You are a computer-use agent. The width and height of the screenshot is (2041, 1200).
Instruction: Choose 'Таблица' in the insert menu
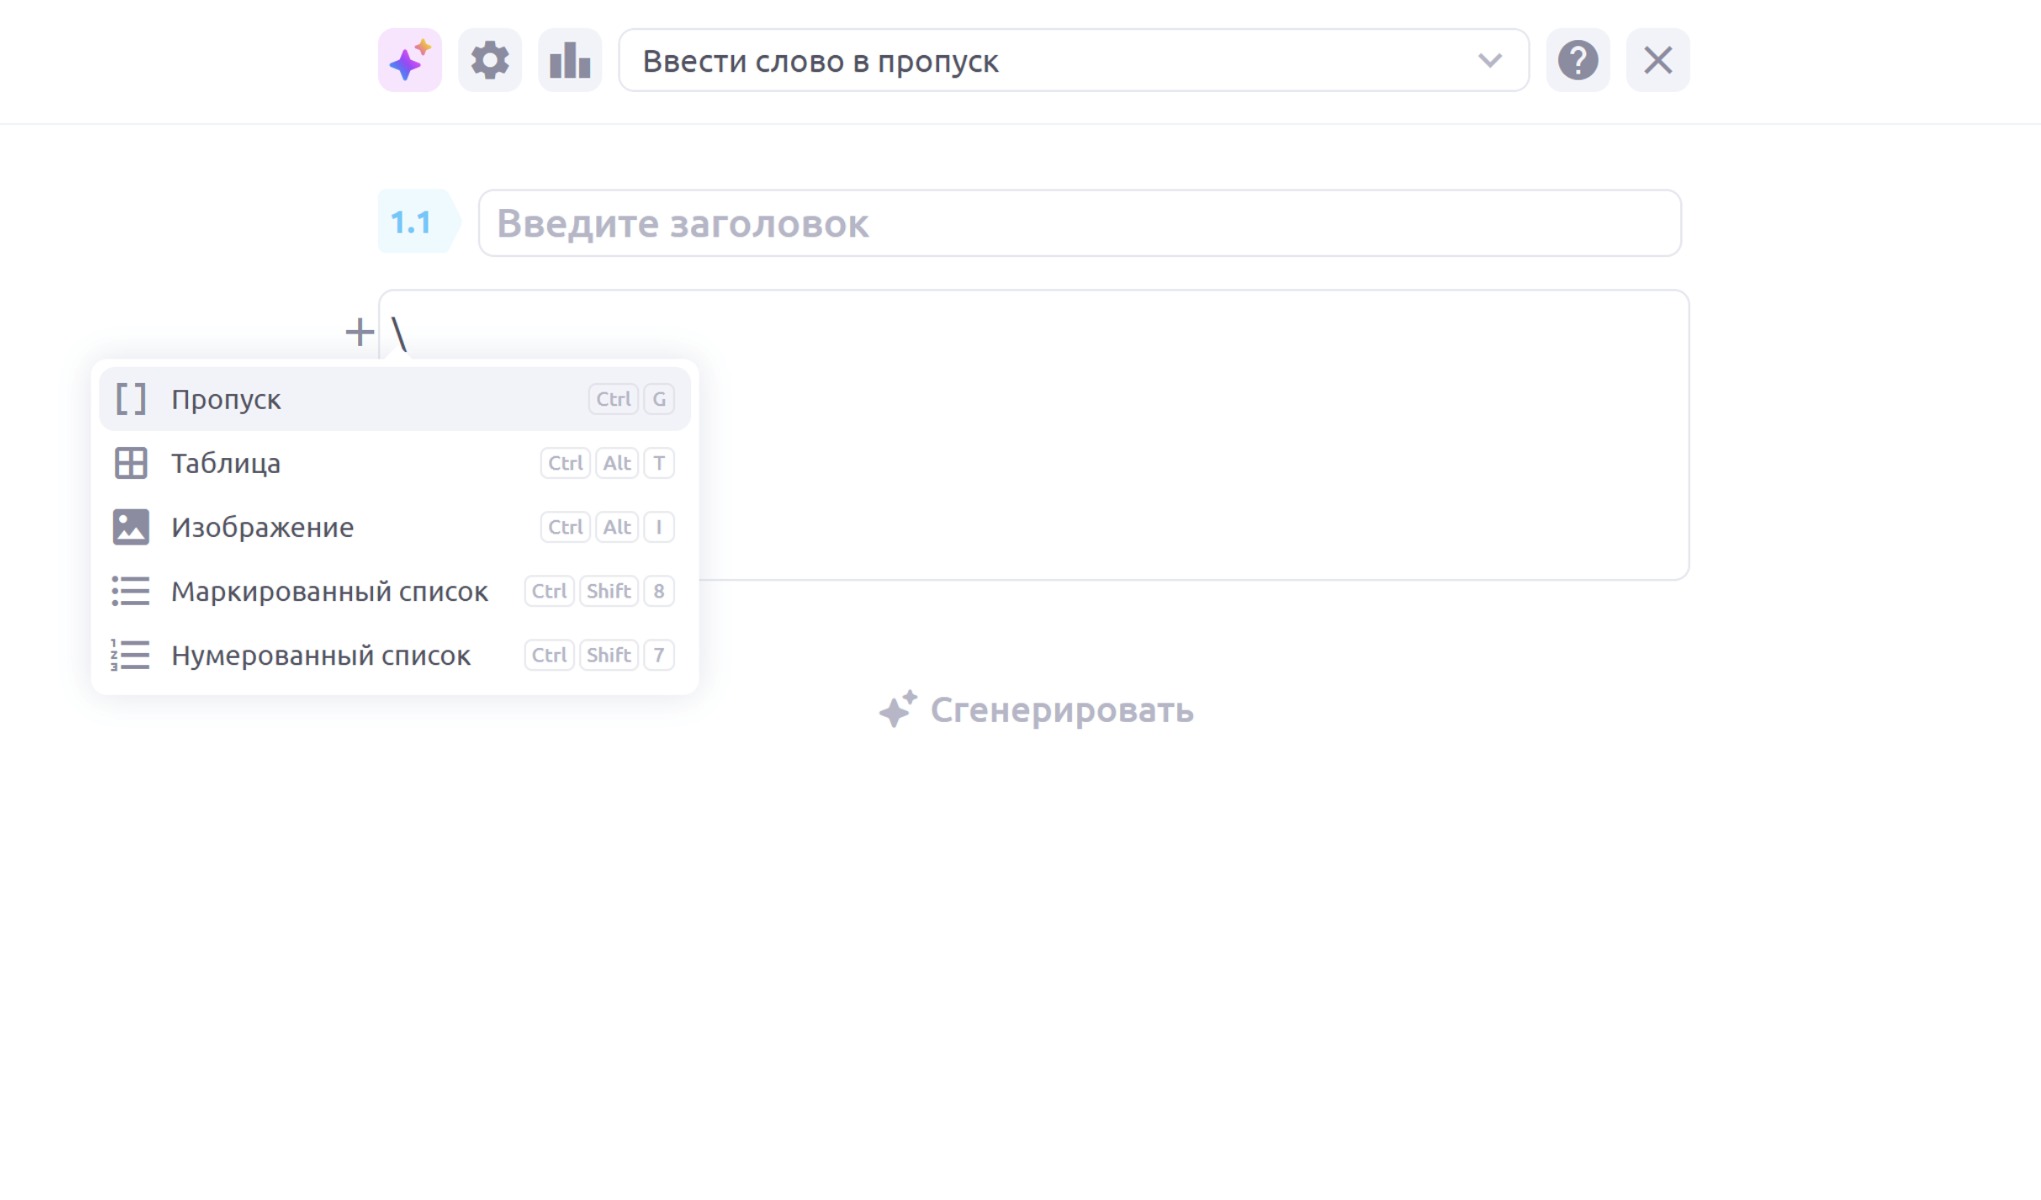point(395,463)
